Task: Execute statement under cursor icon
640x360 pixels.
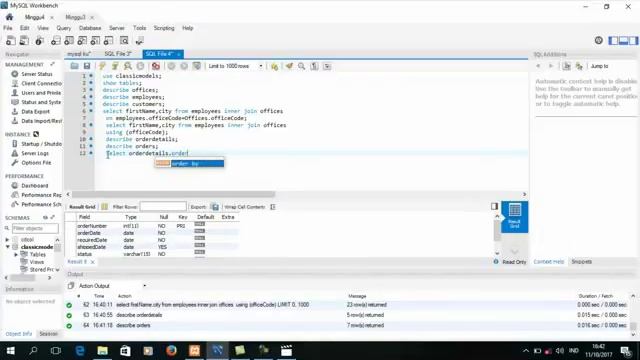Action: [115, 66]
